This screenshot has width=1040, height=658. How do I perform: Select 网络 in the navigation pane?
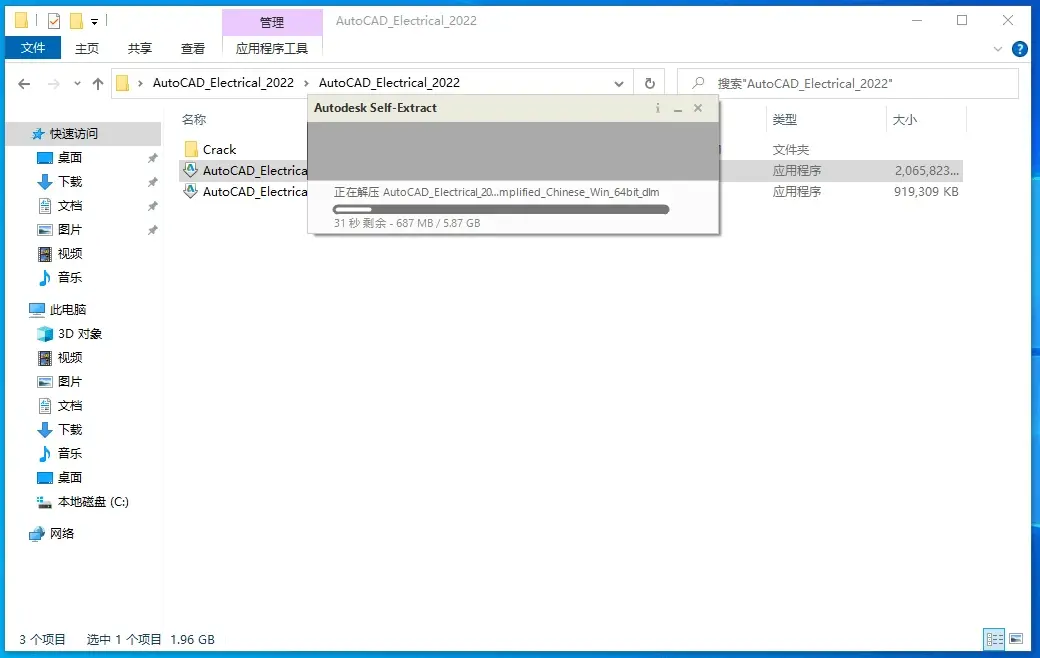pyautogui.click(x=62, y=533)
